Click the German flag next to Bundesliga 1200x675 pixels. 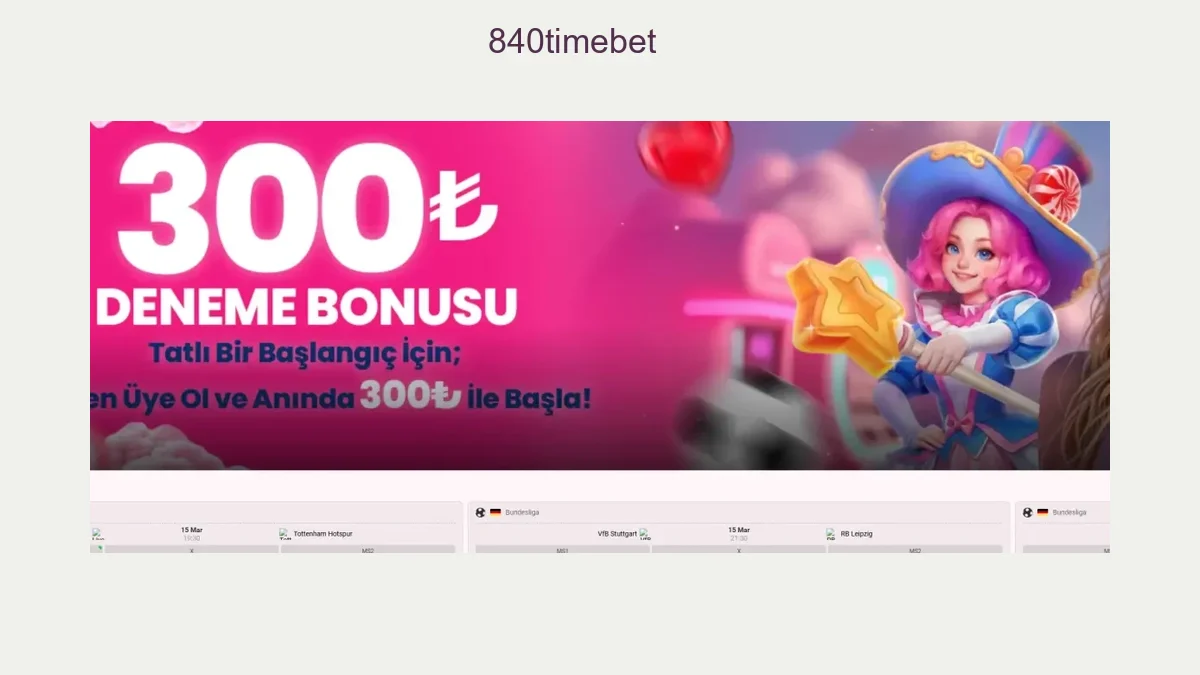[495, 512]
